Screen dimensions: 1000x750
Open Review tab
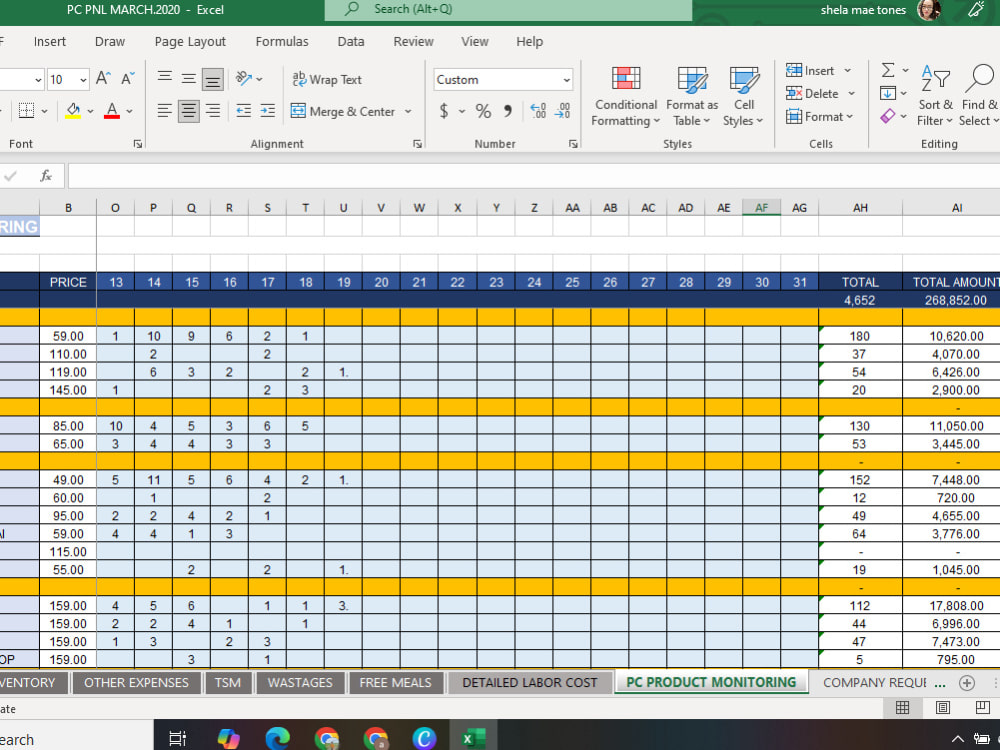tap(413, 41)
